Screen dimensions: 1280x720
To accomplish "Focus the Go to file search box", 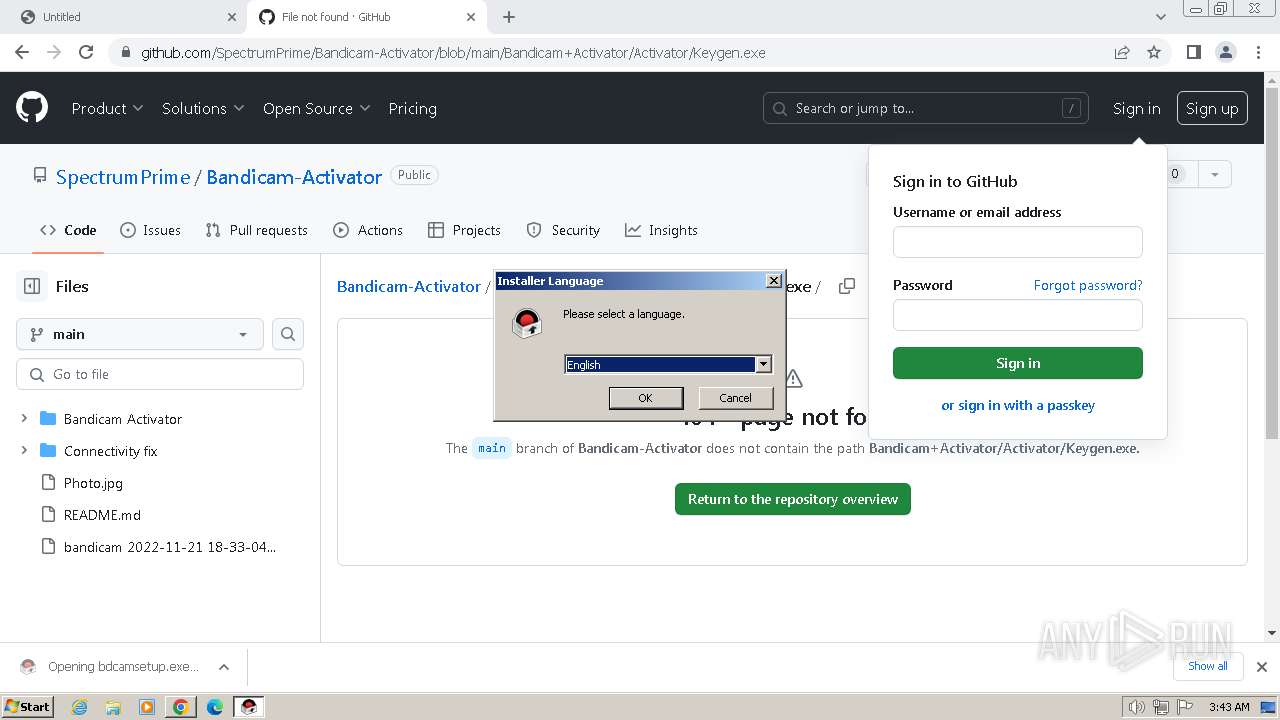I will coord(160,374).
